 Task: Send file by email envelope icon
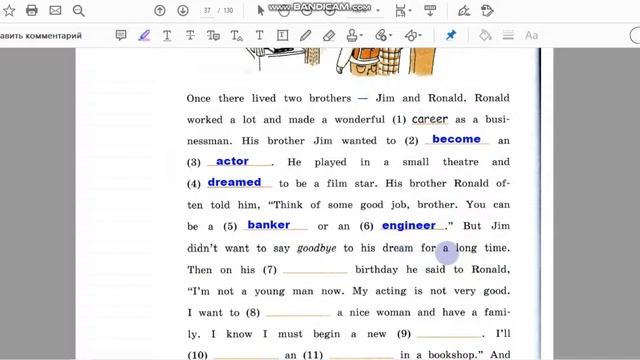click(55, 11)
